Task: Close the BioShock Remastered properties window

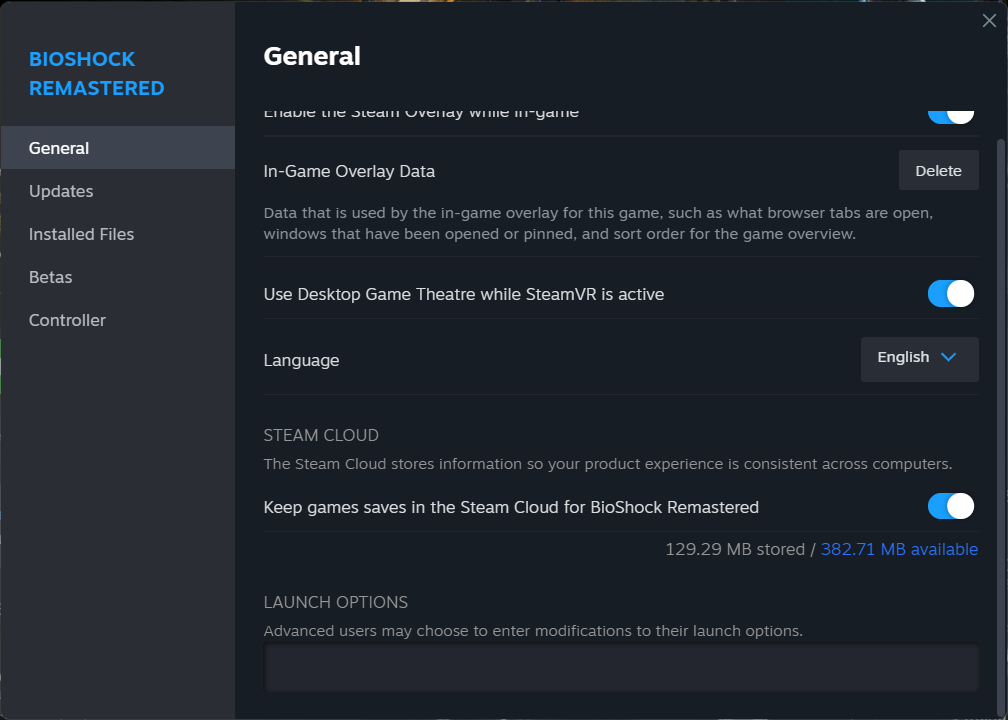Action: click(x=989, y=21)
